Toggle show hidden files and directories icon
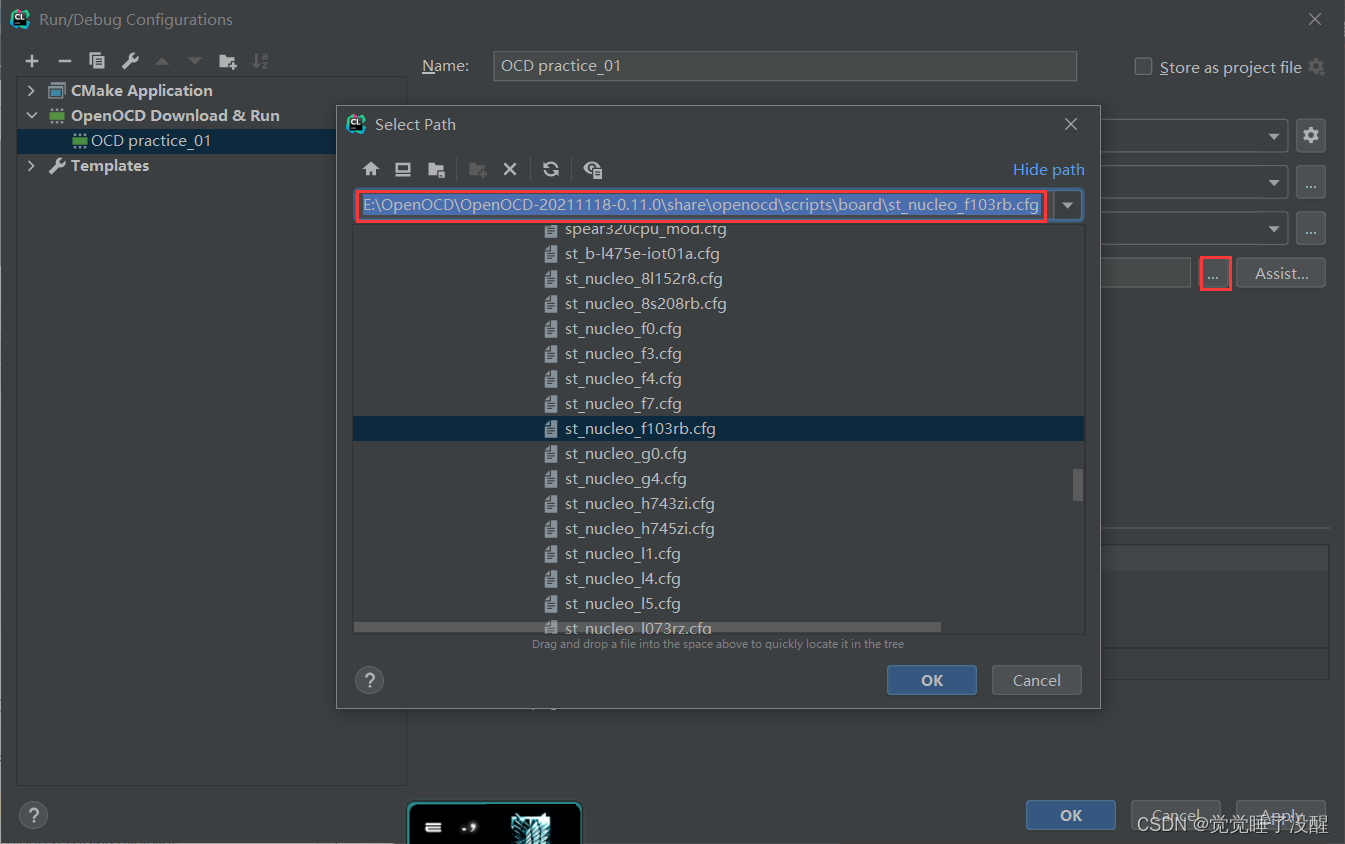 pos(593,169)
